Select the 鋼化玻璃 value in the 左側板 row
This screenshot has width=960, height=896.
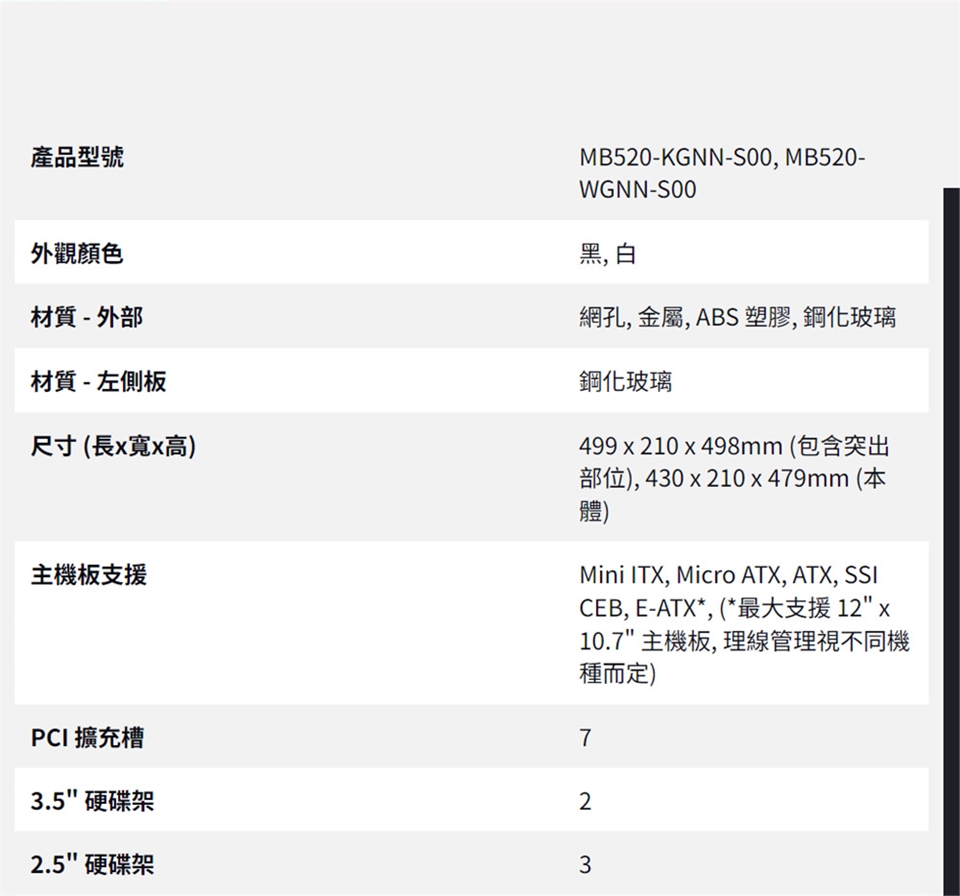(x=625, y=381)
